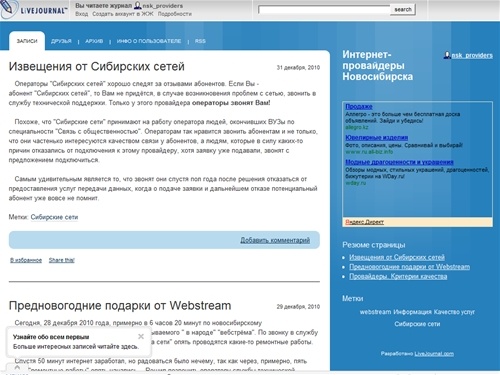Open the Продажа ad link
This screenshot has width=500, height=375.
point(359,106)
